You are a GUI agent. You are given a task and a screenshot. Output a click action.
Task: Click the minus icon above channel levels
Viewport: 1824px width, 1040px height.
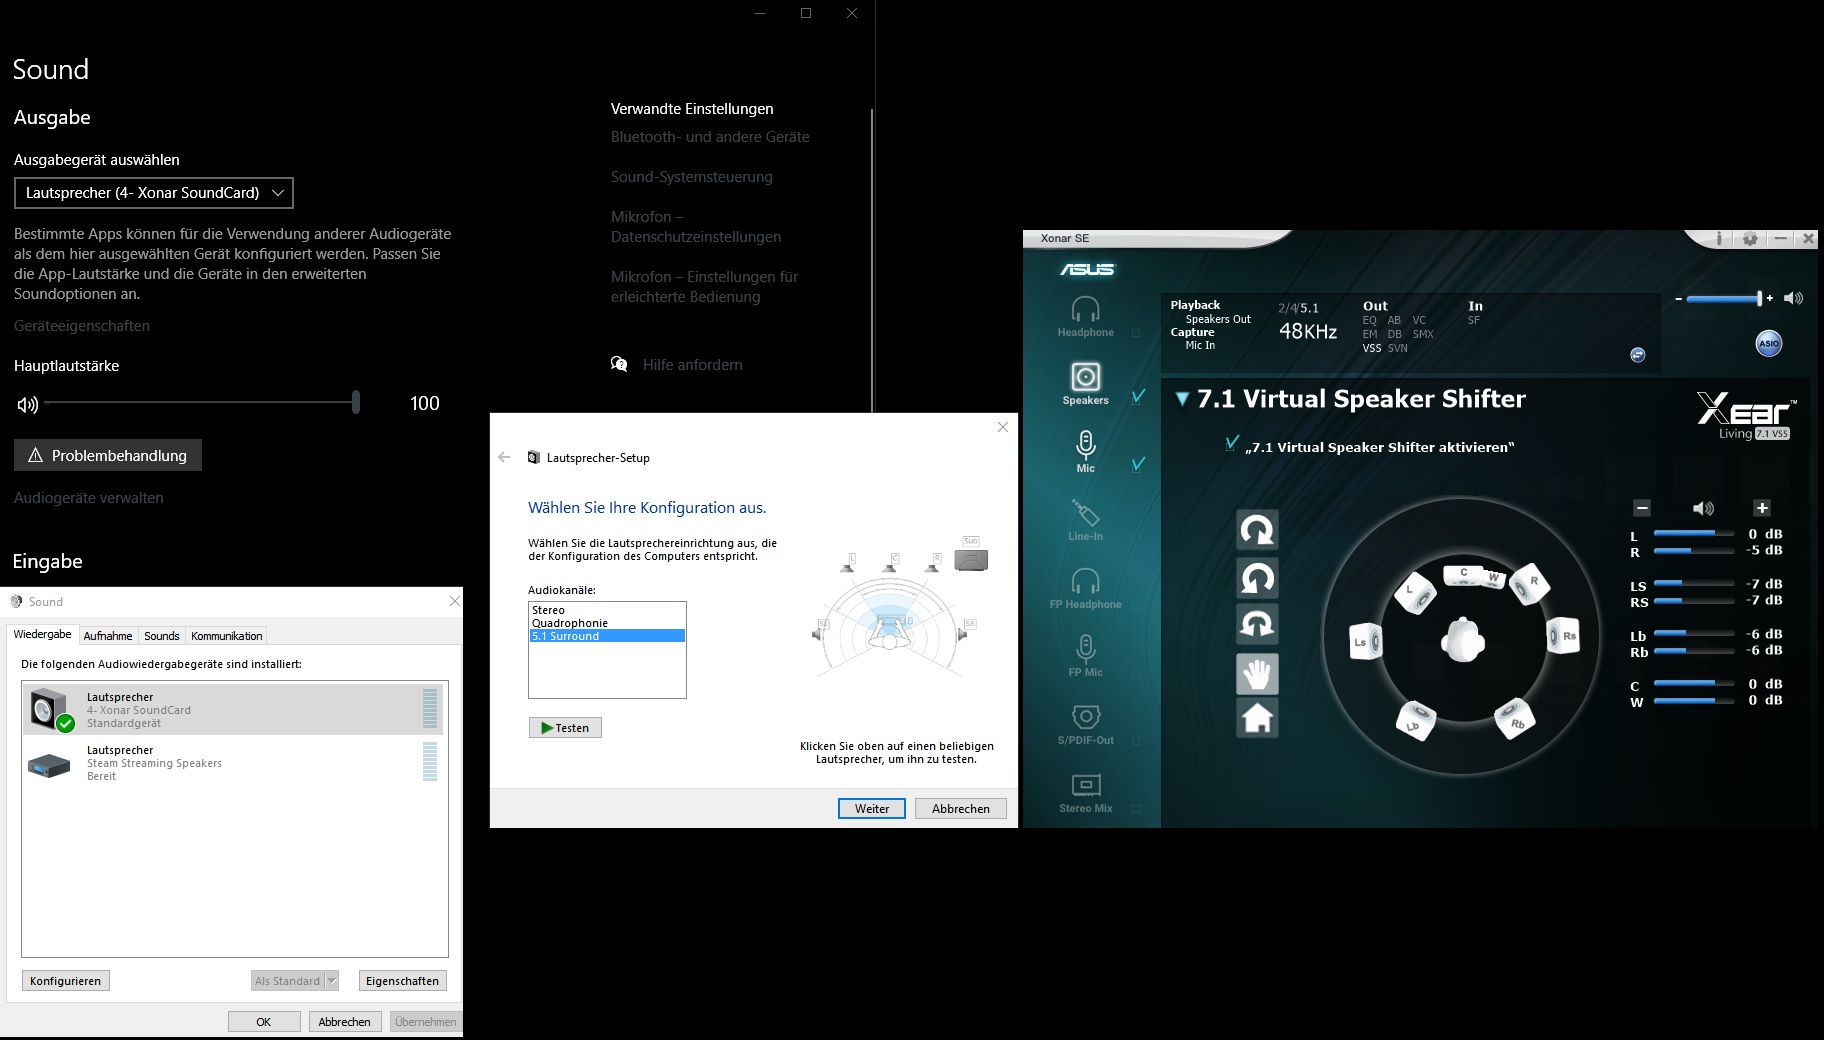point(1641,508)
